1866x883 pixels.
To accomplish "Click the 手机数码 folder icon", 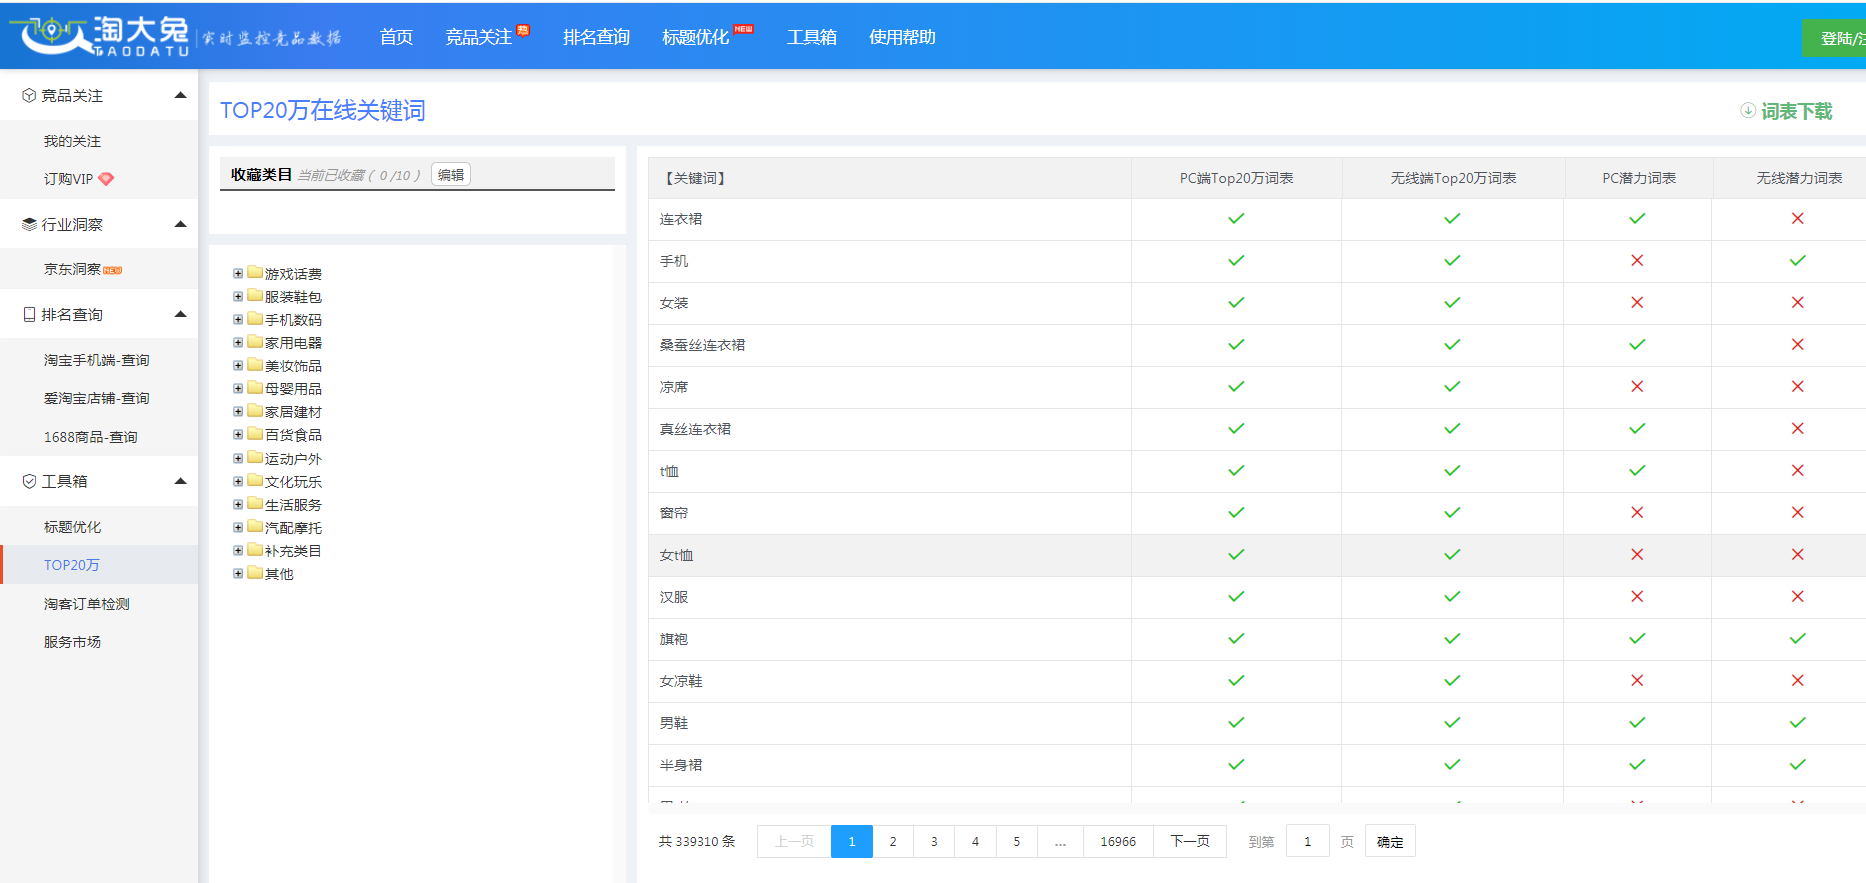I will point(255,319).
